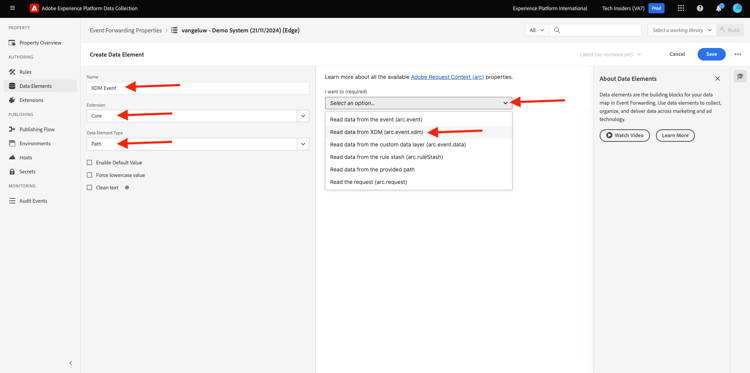
Task: Click the Secrets lock icon
Action: click(12, 172)
